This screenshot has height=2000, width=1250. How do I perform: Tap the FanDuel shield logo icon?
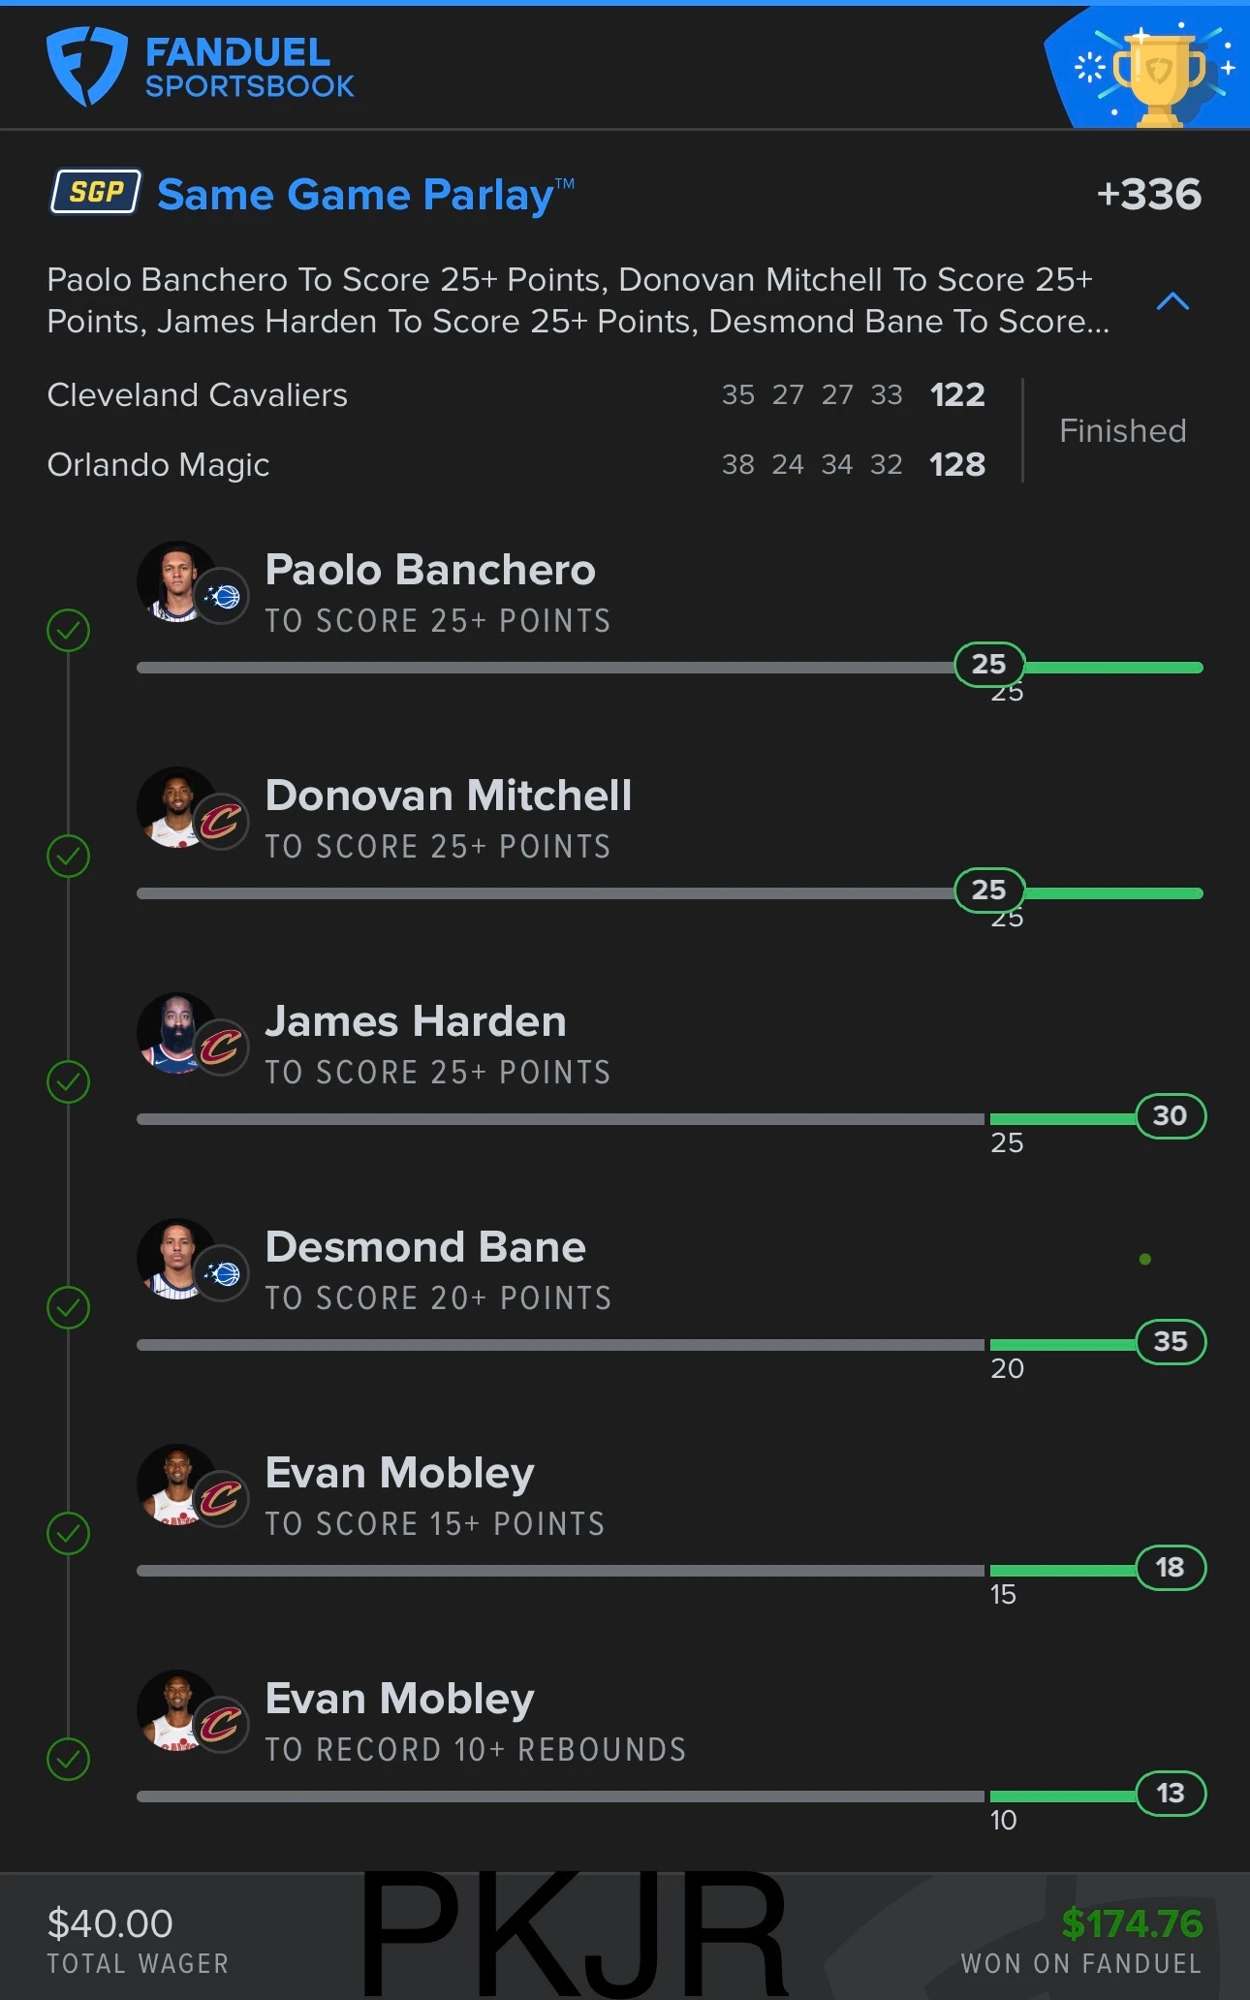pos(87,66)
